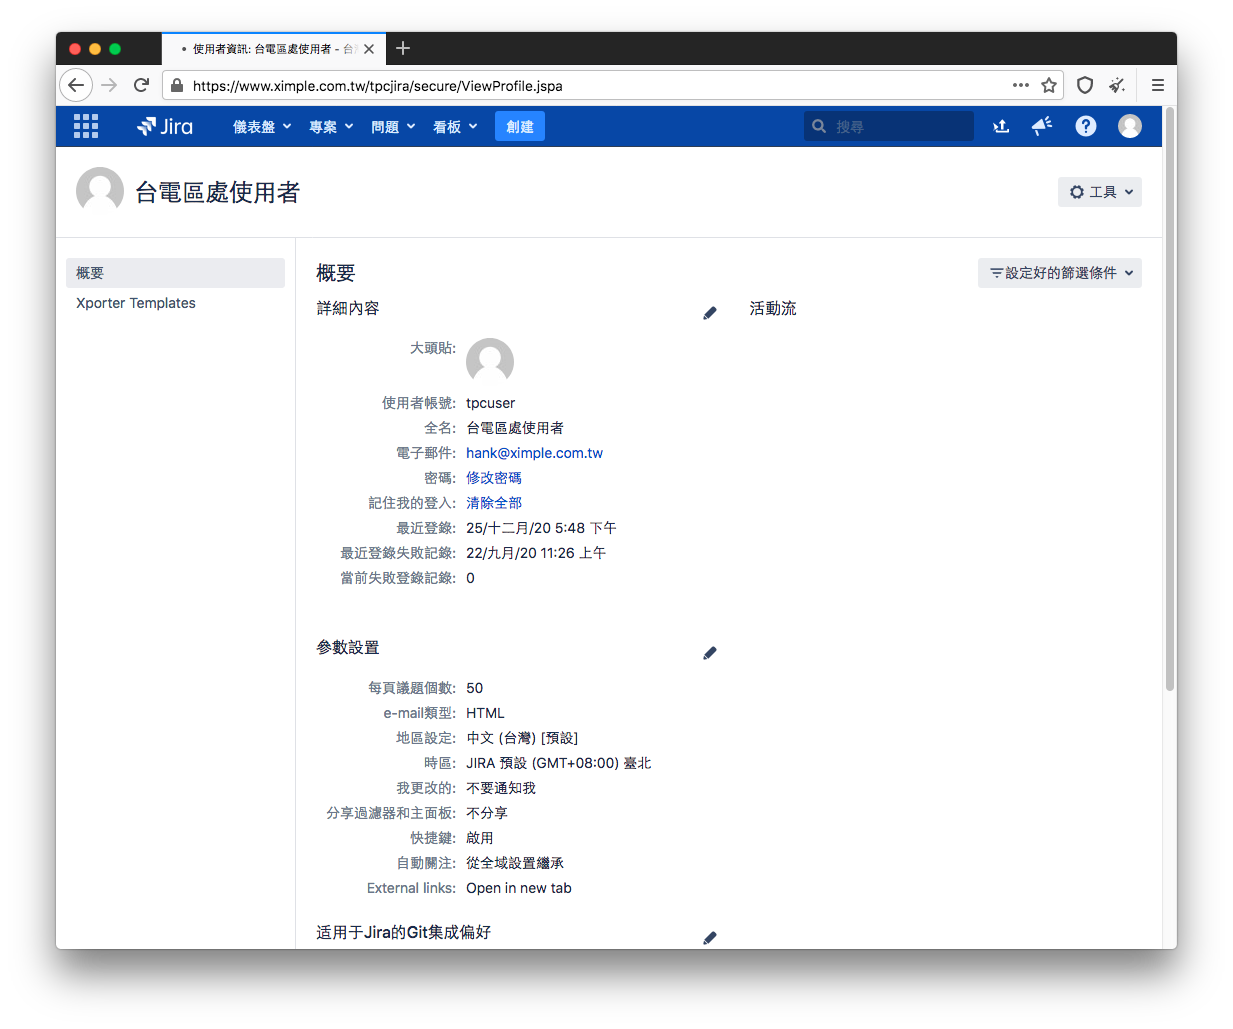Click the 活動流 heading
The height and width of the screenshot is (1029, 1233).
(773, 309)
